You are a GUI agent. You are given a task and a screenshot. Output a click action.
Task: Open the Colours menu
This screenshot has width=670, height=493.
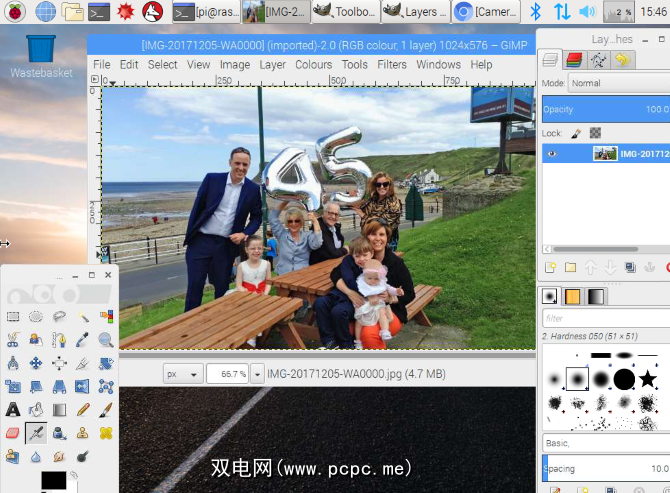click(313, 64)
